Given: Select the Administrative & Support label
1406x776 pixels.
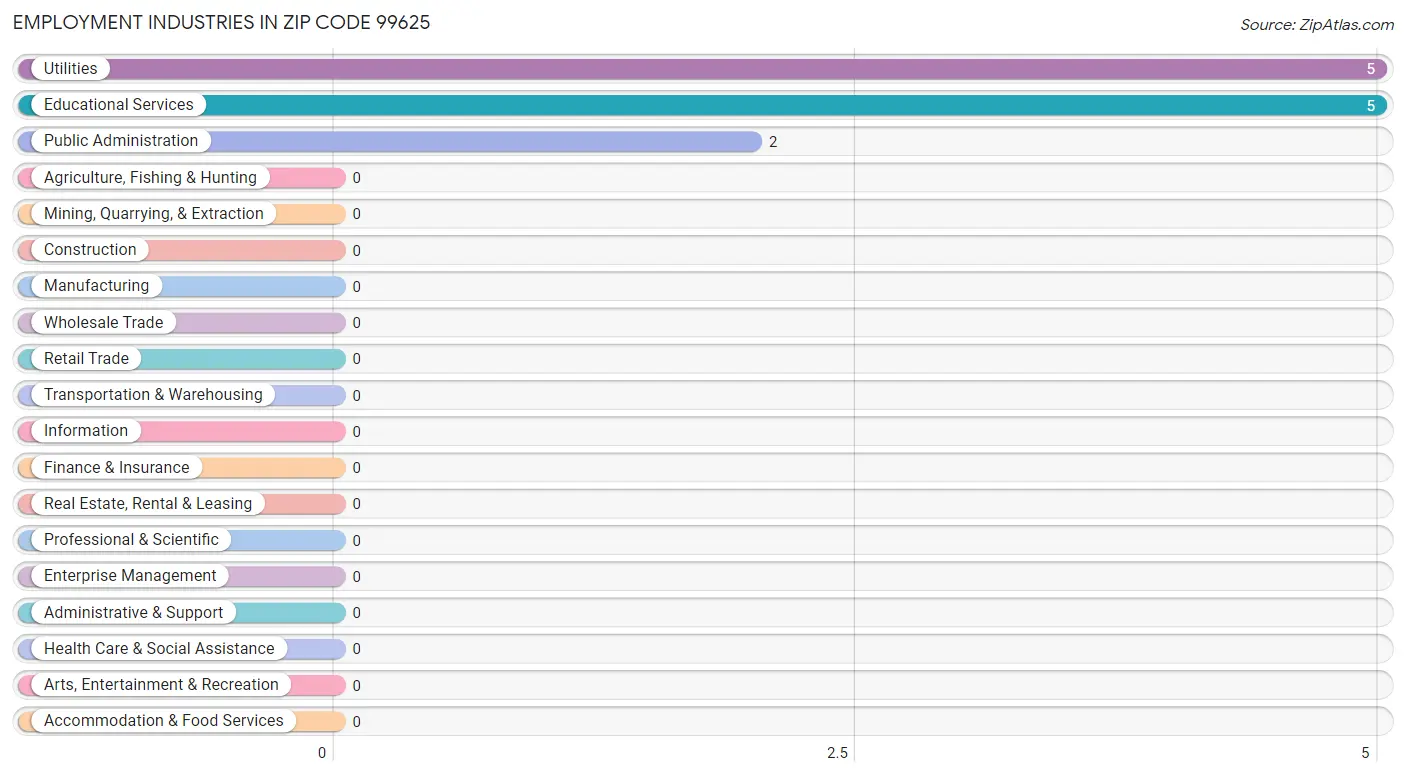Looking at the screenshot, I should [x=134, y=612].
